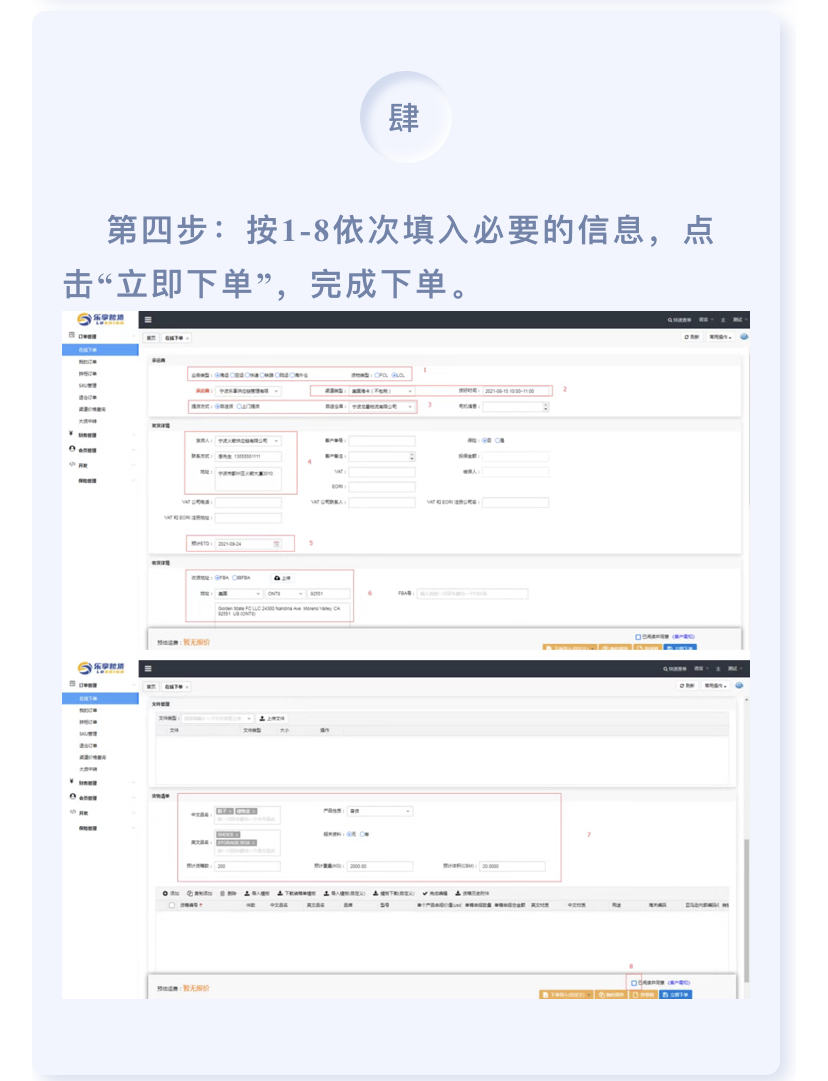Tick 已阅读并同意 checkbox in upper screenshot

coord(638,637)
